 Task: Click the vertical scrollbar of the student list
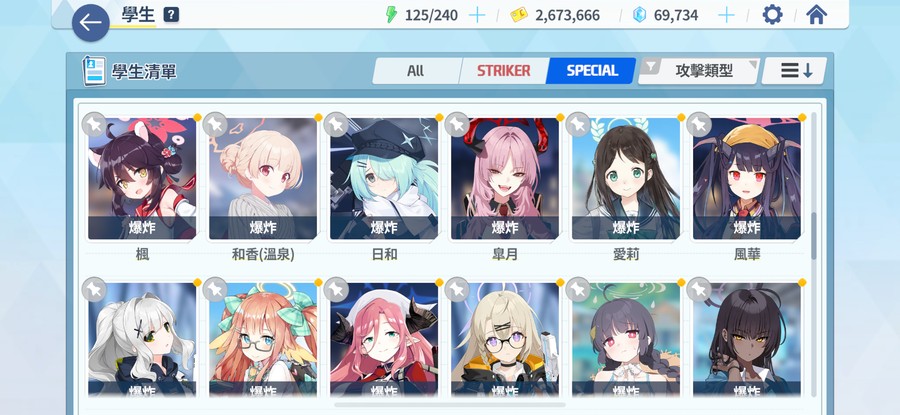click(814, 235)
